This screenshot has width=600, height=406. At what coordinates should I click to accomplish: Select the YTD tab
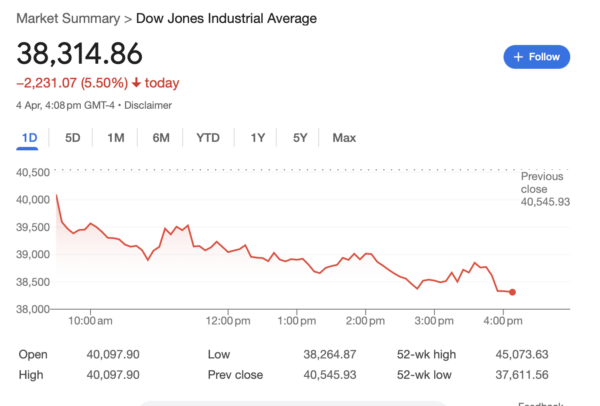(208, 138)
